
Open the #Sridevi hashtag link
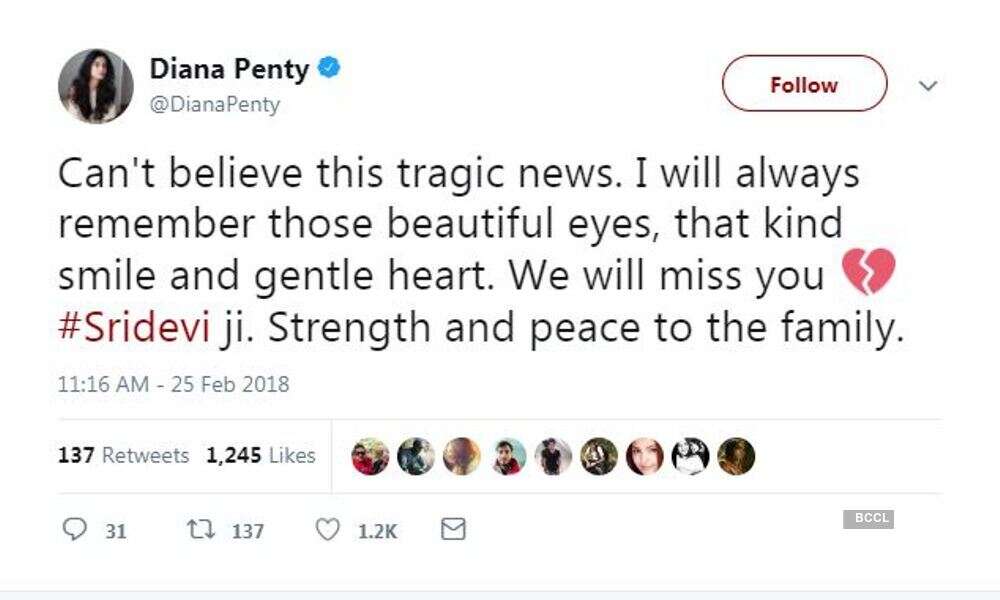coord(134,329)
